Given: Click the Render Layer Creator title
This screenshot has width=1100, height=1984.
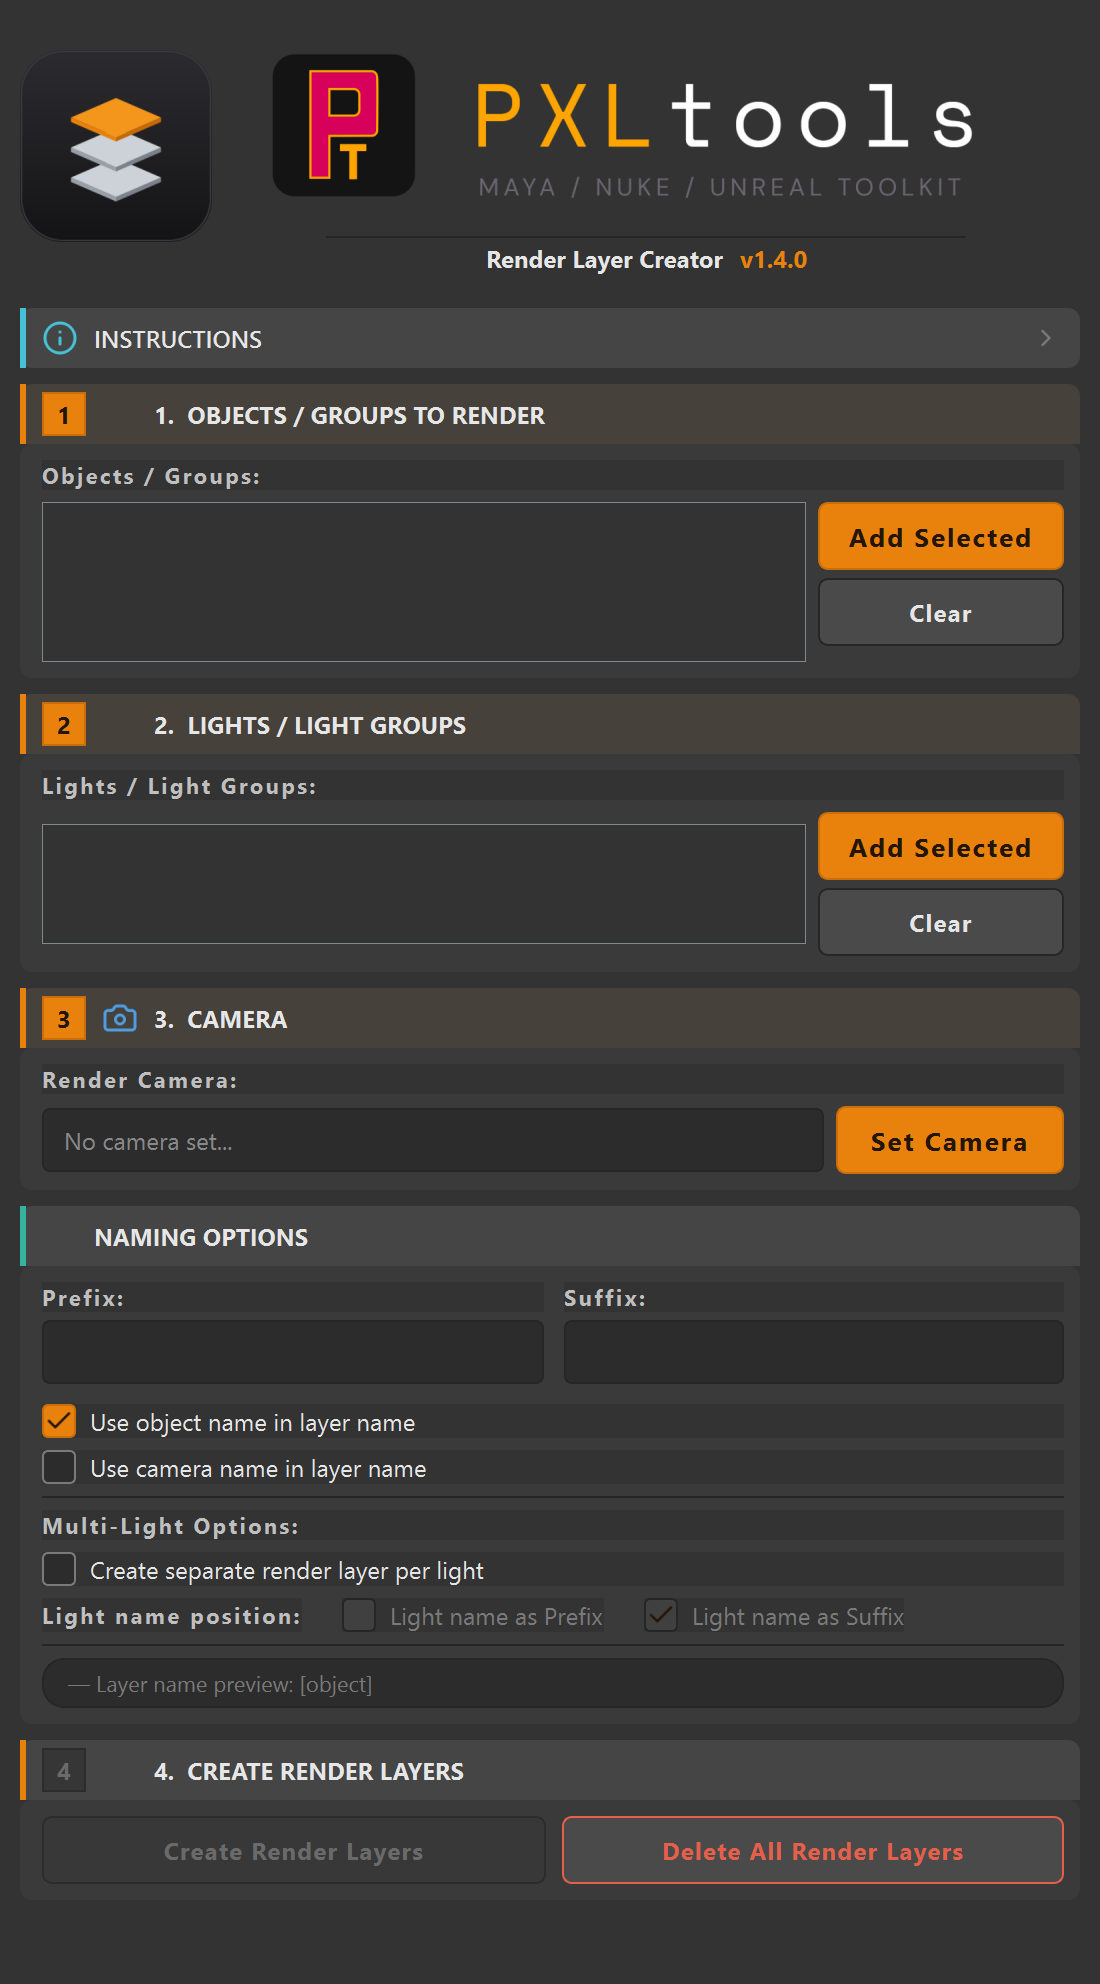Looking at the screenshot, I should (x=604, y=260).
